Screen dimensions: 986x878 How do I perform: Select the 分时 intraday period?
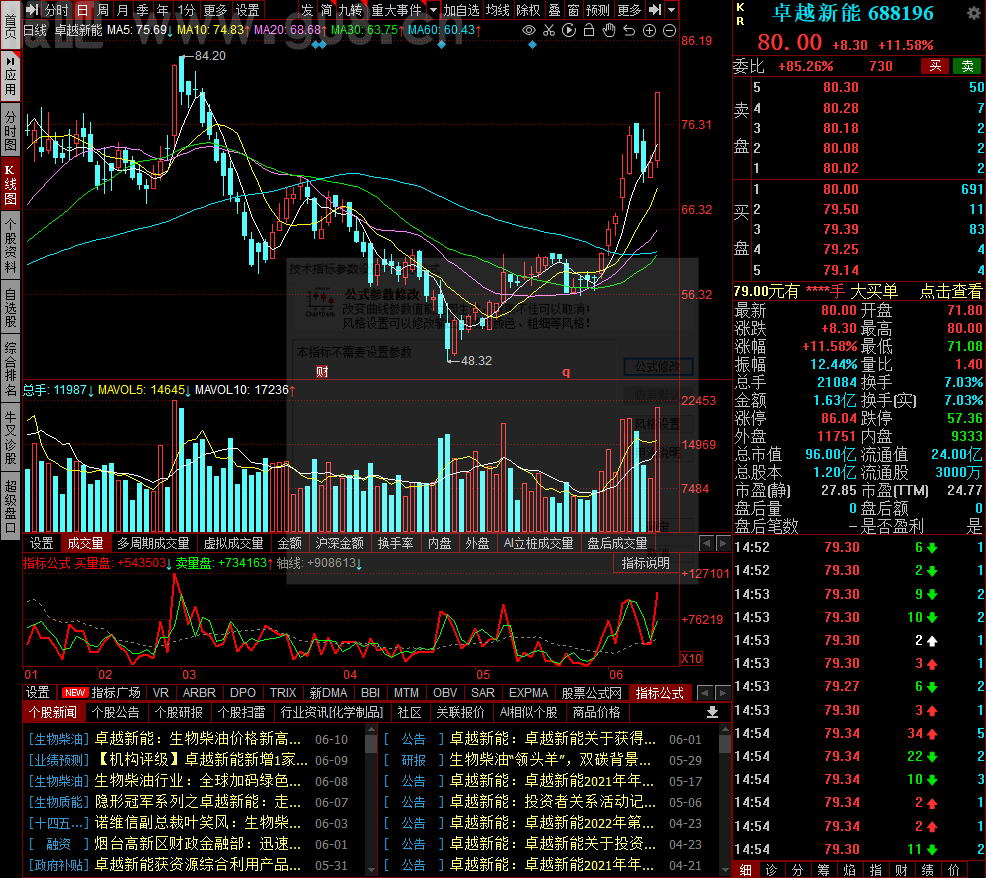click(57, 10)
